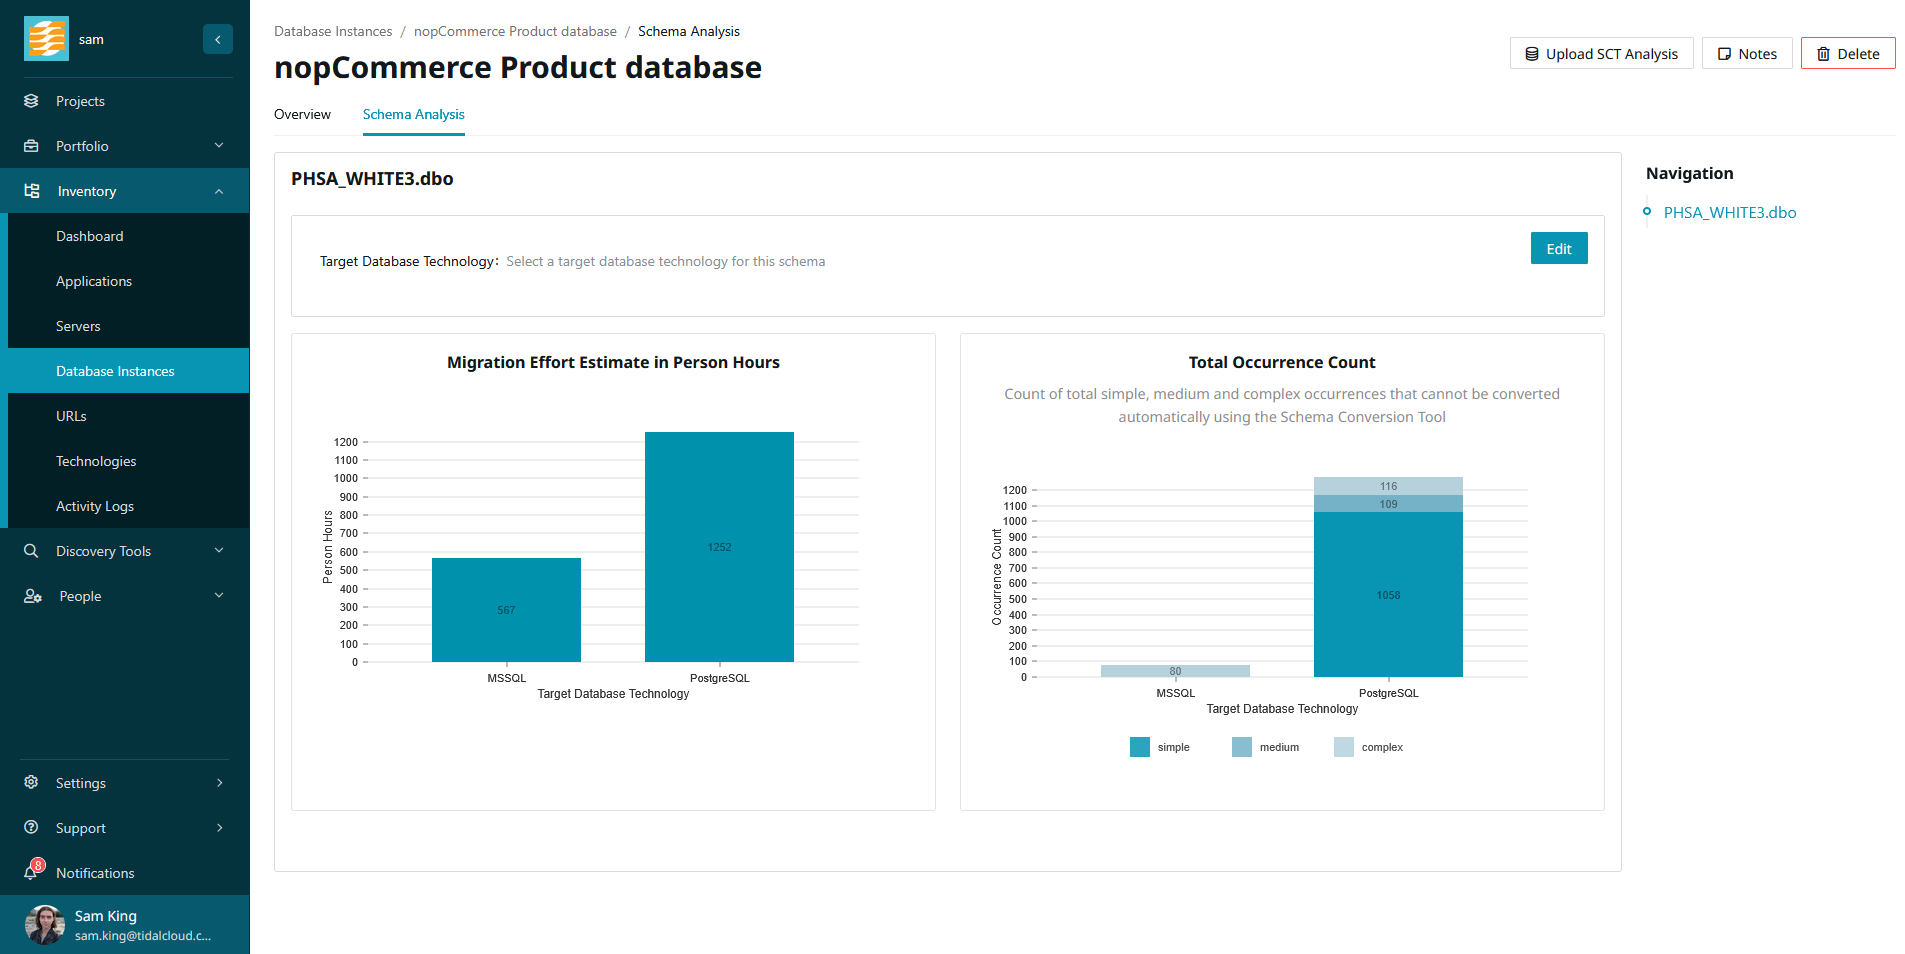
Task: Toggle the medium series in chart legend
Action: tap(1242, 747)
